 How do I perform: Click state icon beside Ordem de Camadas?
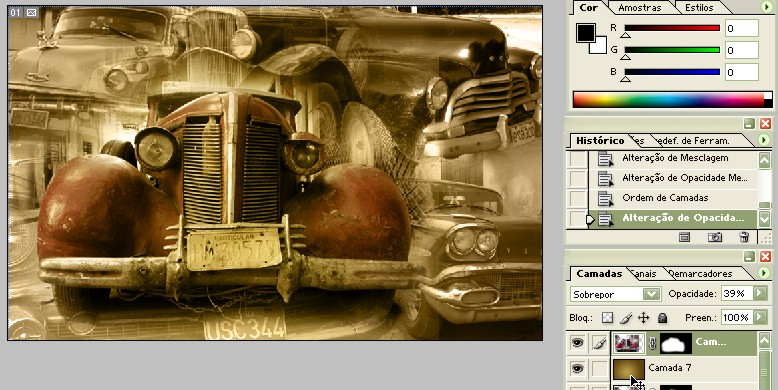point(605,198)
